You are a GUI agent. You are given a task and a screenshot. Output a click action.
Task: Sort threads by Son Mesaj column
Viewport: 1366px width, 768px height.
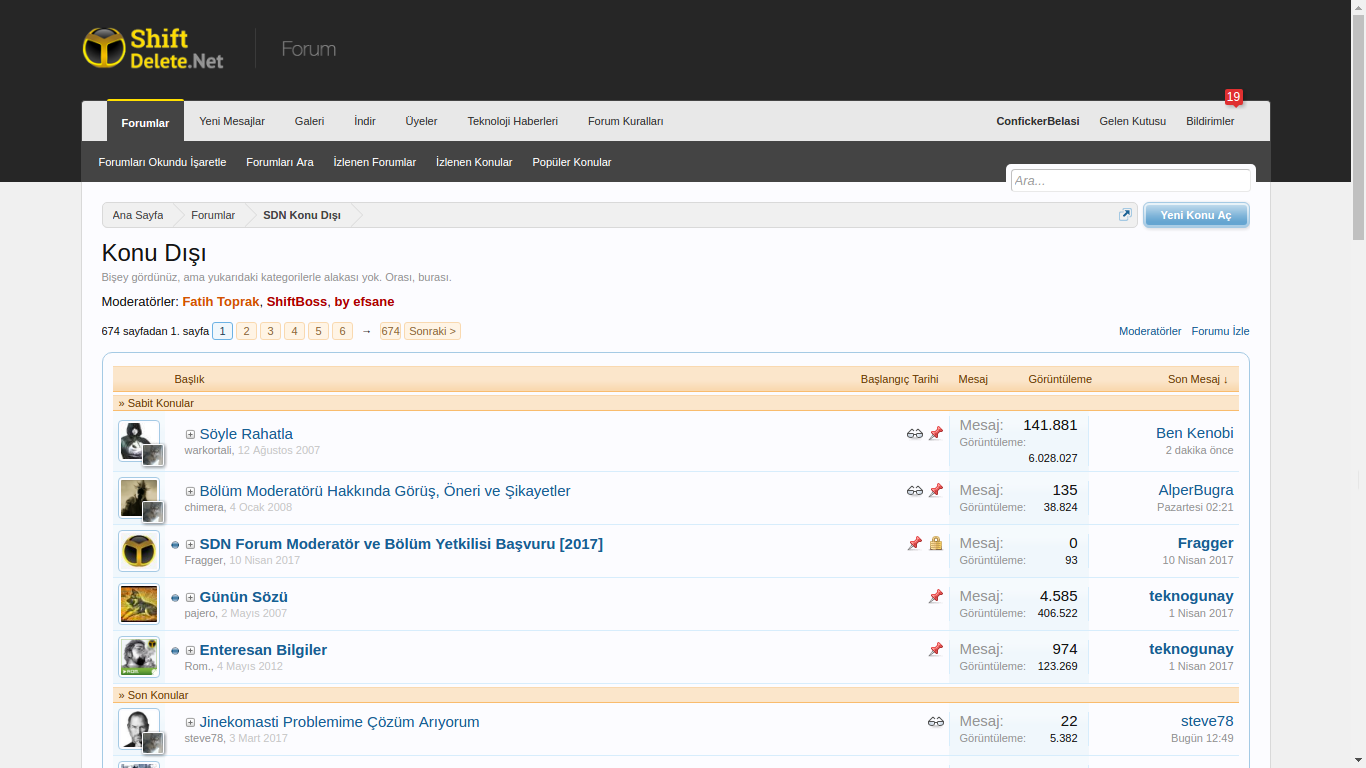coord(1197,379)
